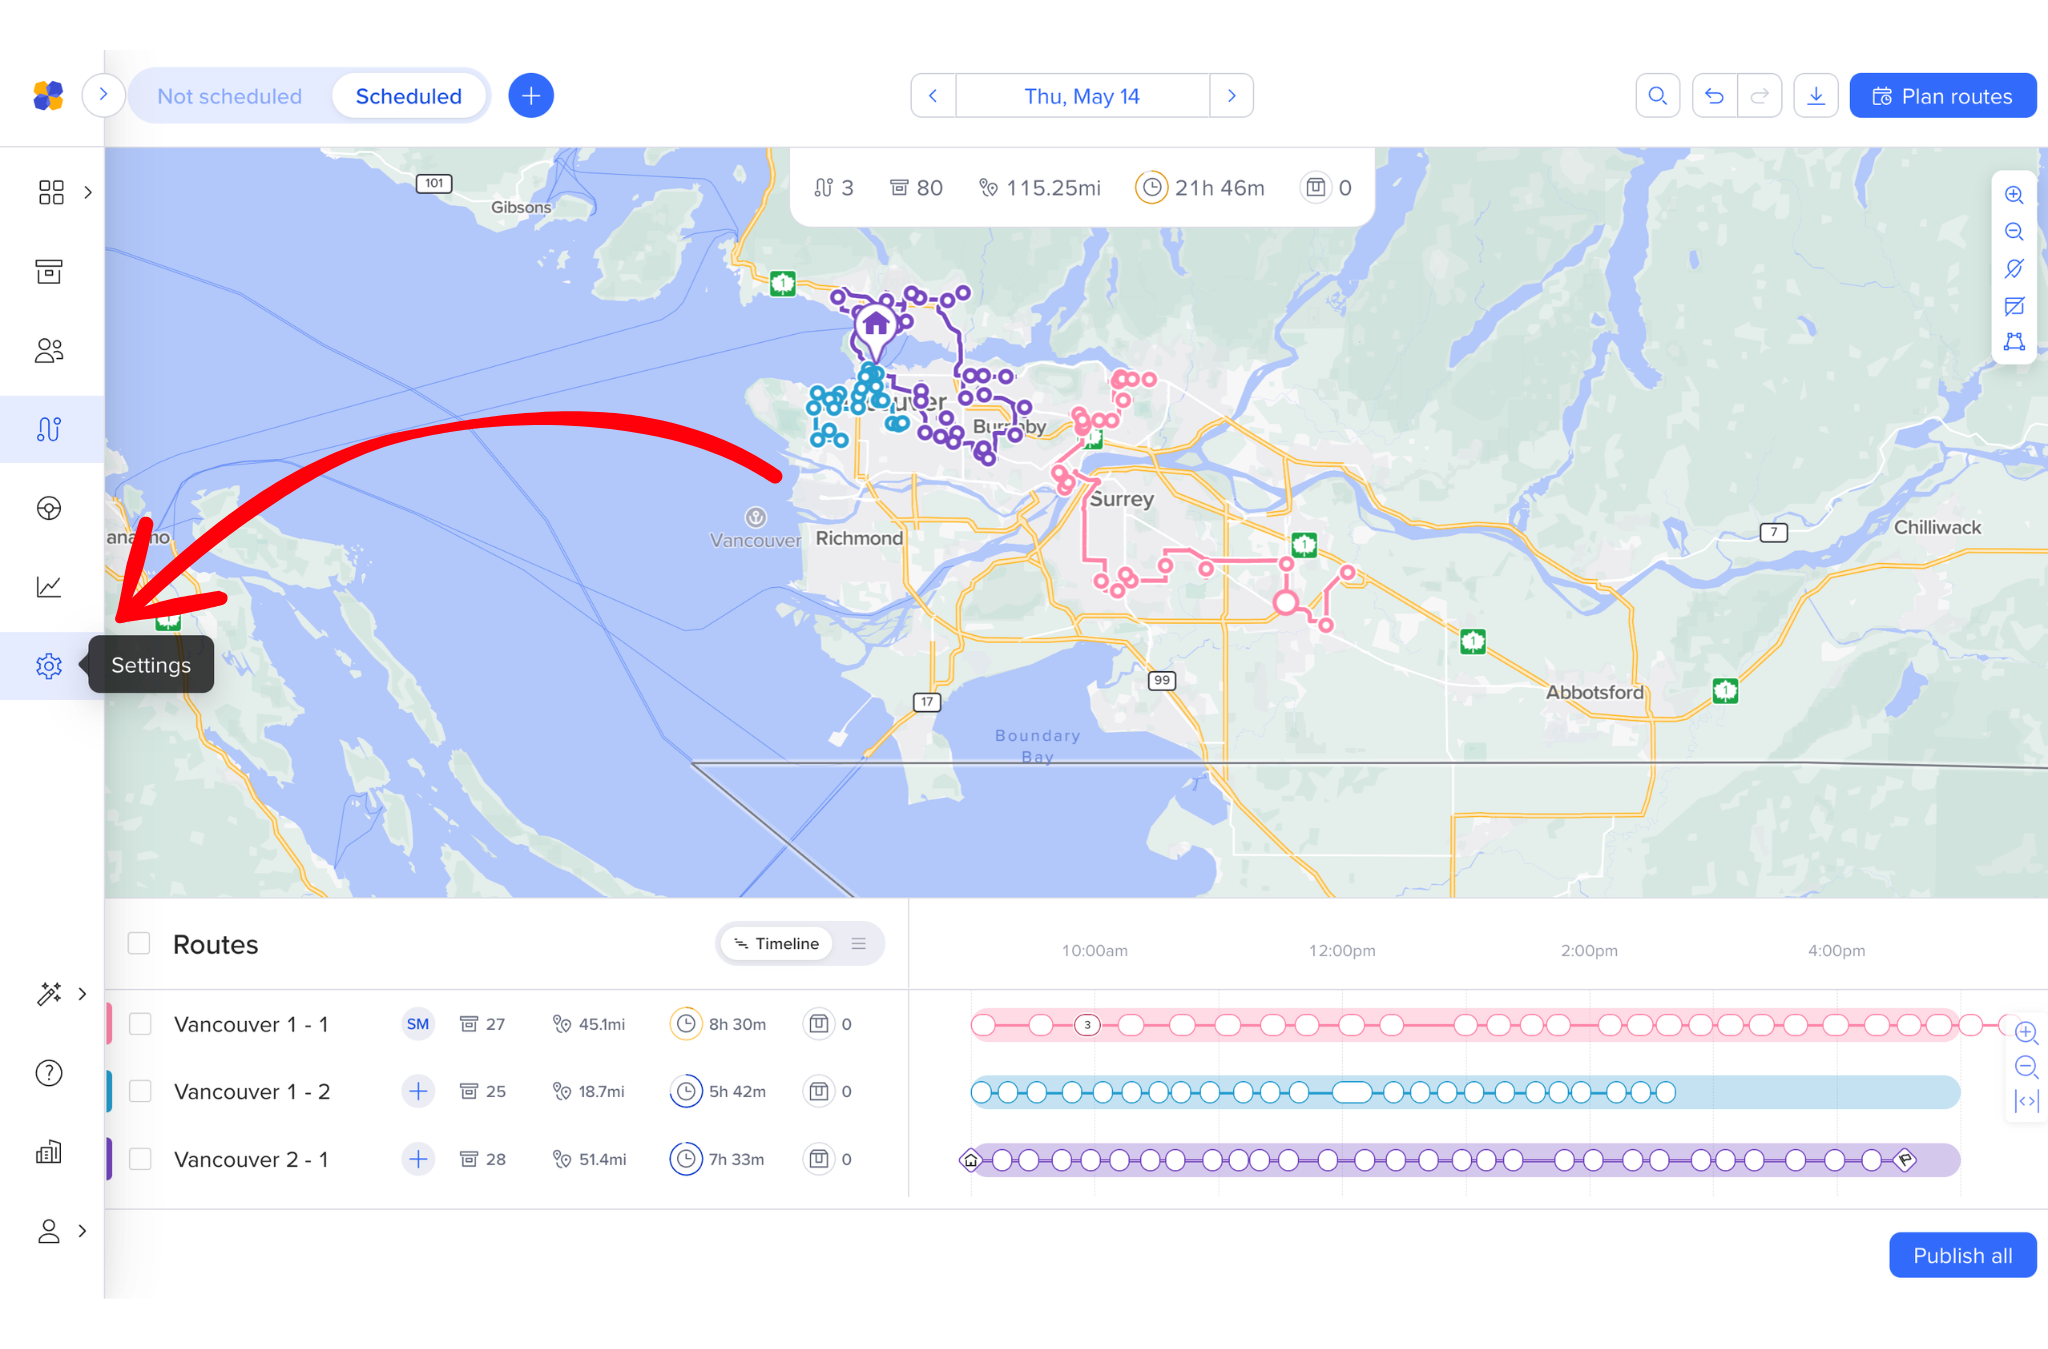The image size is (2048, 1349).
Task: Click the Orders box icon in sidebar
Action: tap(48, 271)
